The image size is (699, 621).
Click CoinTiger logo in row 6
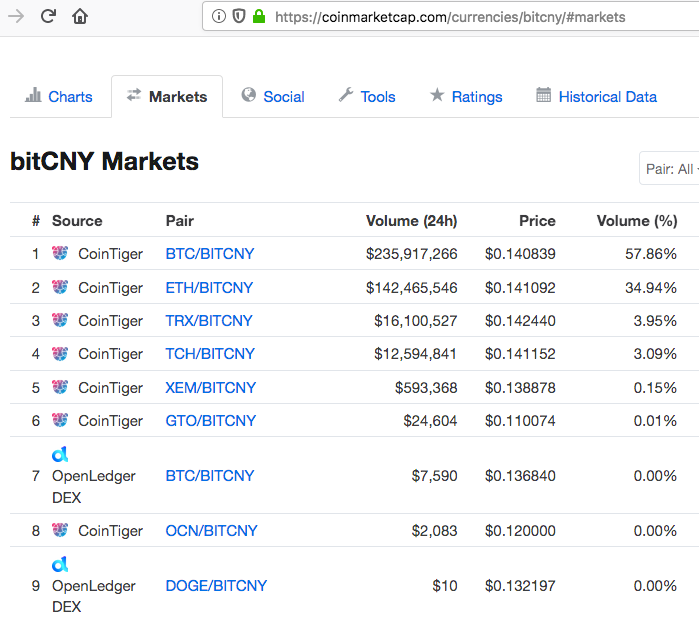click(x=60, y=420)
